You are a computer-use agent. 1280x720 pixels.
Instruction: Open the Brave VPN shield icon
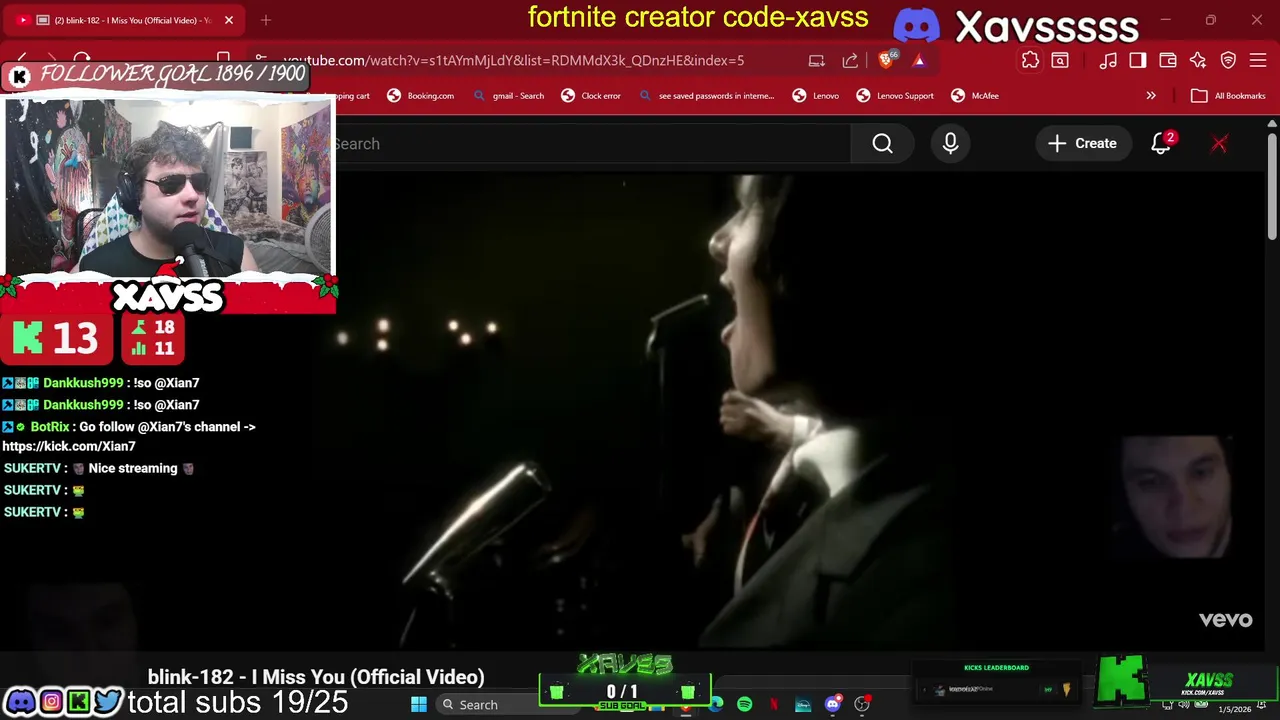(x=1228, y=60)
